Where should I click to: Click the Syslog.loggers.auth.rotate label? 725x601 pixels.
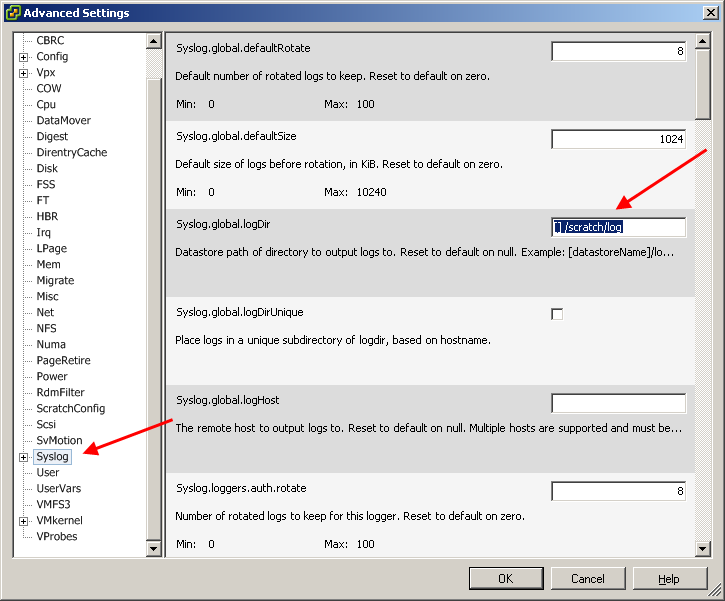coord(241,488)
